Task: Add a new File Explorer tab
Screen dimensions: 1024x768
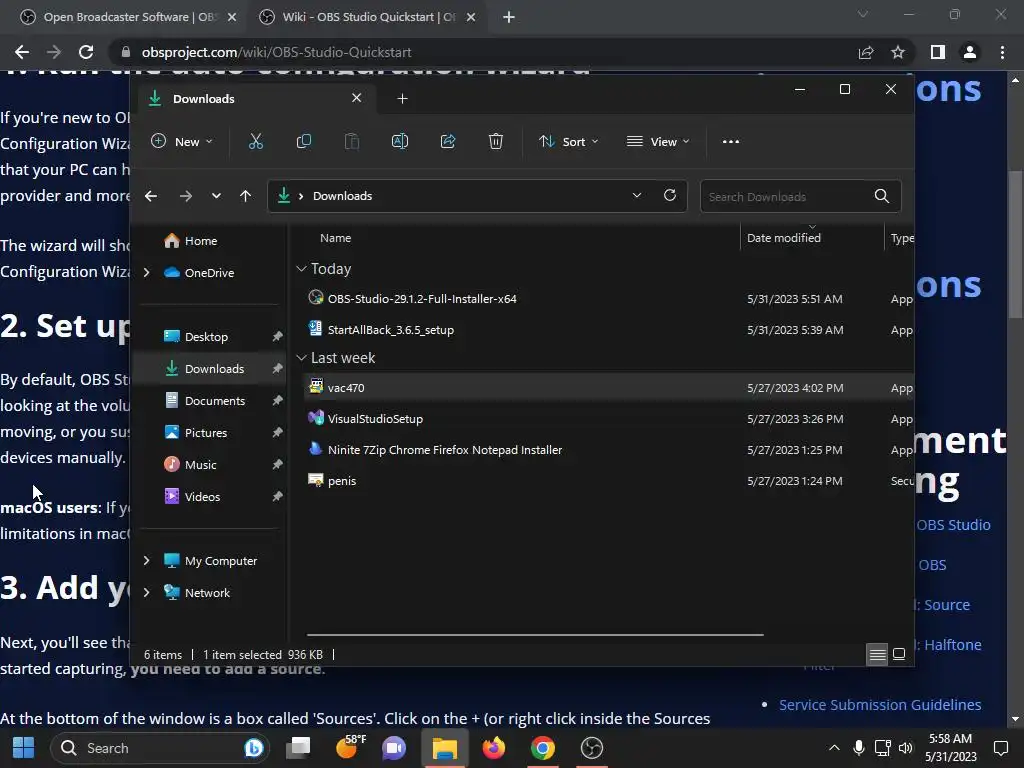Action: (402, 99)
